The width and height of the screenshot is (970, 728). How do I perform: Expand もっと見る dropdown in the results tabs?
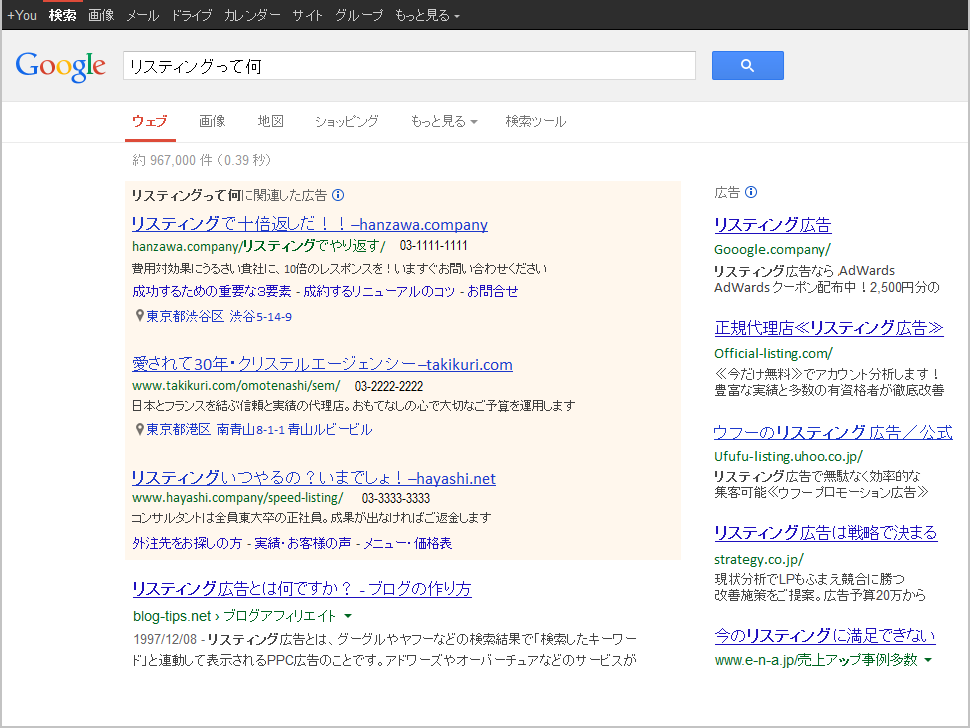(x=444, y=121)
